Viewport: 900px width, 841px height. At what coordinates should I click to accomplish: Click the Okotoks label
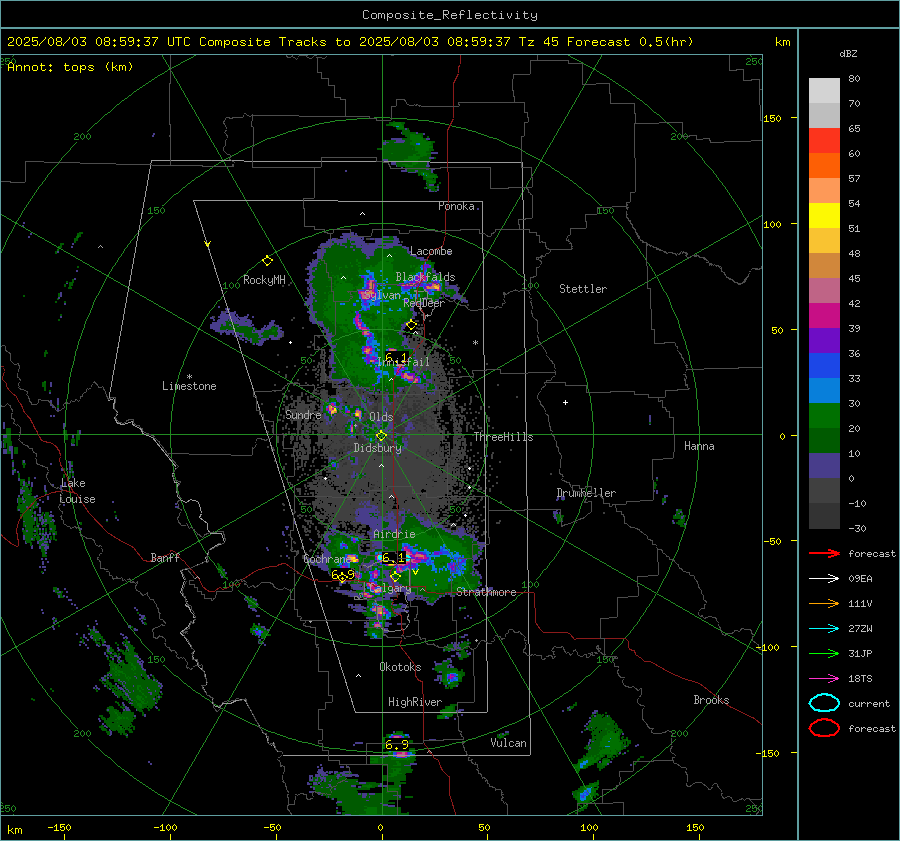400,667
